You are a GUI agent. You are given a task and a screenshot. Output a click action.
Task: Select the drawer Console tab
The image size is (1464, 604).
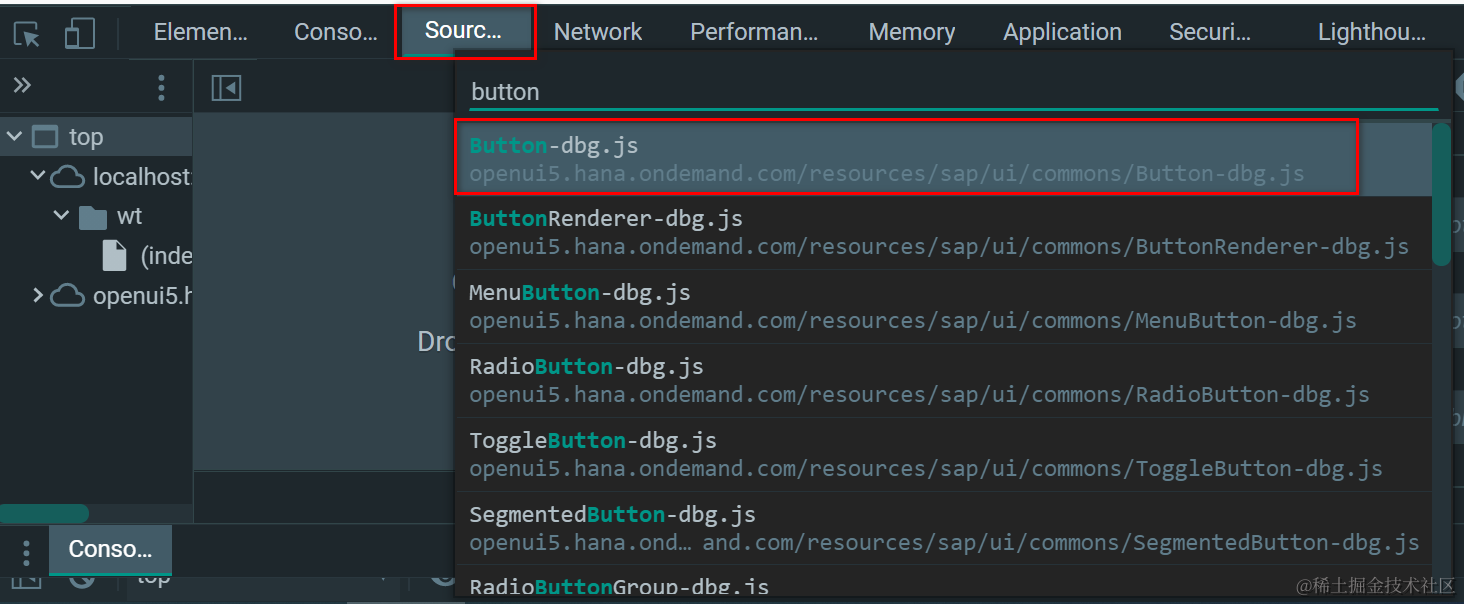pyautogui.click(x=110, y=549)
